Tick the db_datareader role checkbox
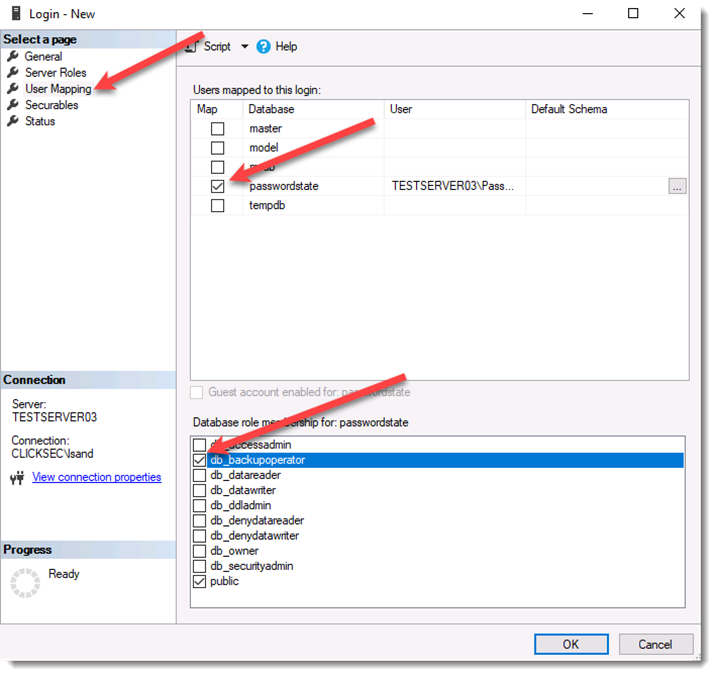The height and width of the screenshot is (676, 716). coord(200,475)
